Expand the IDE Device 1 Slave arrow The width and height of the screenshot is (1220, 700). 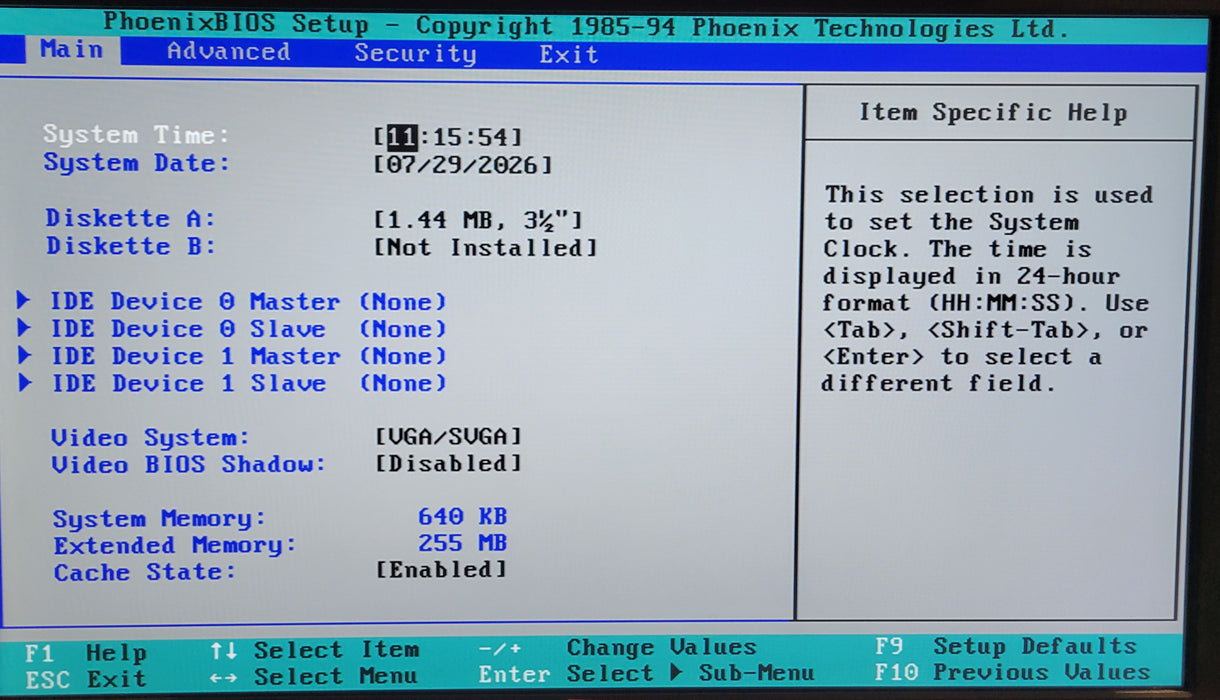tap(25, 382)
